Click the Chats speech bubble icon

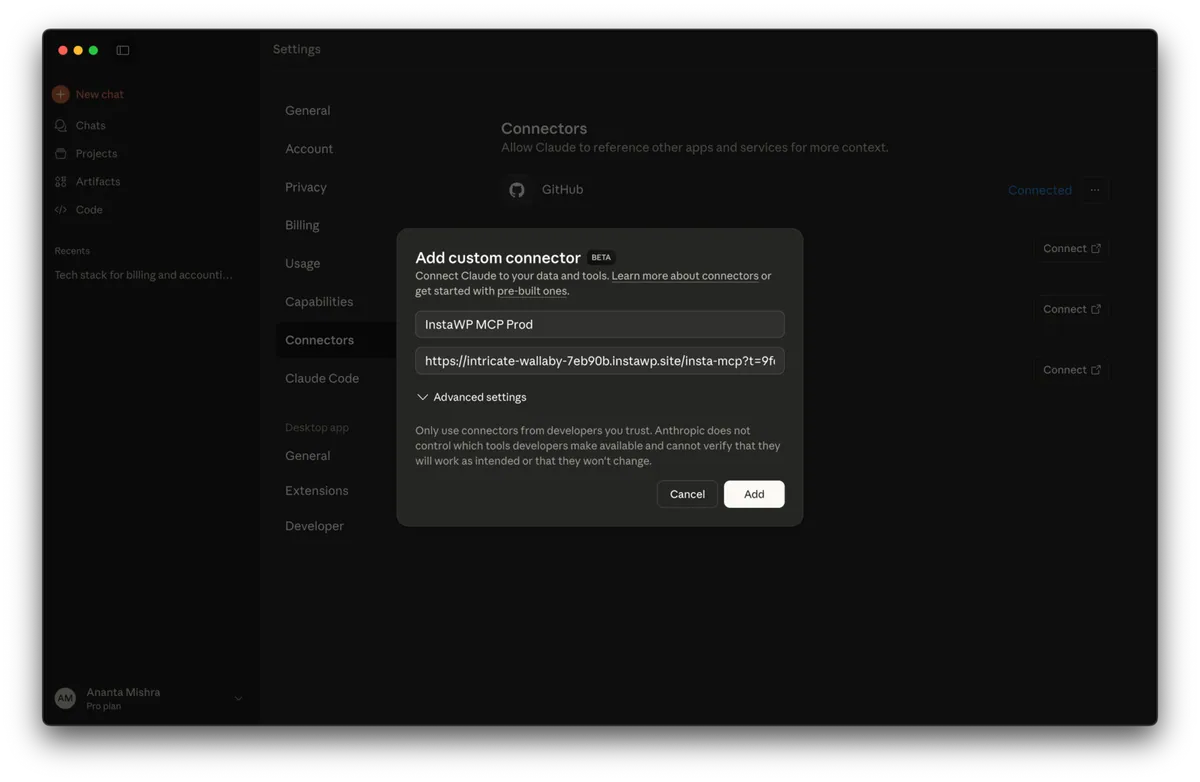click(61, 125)
